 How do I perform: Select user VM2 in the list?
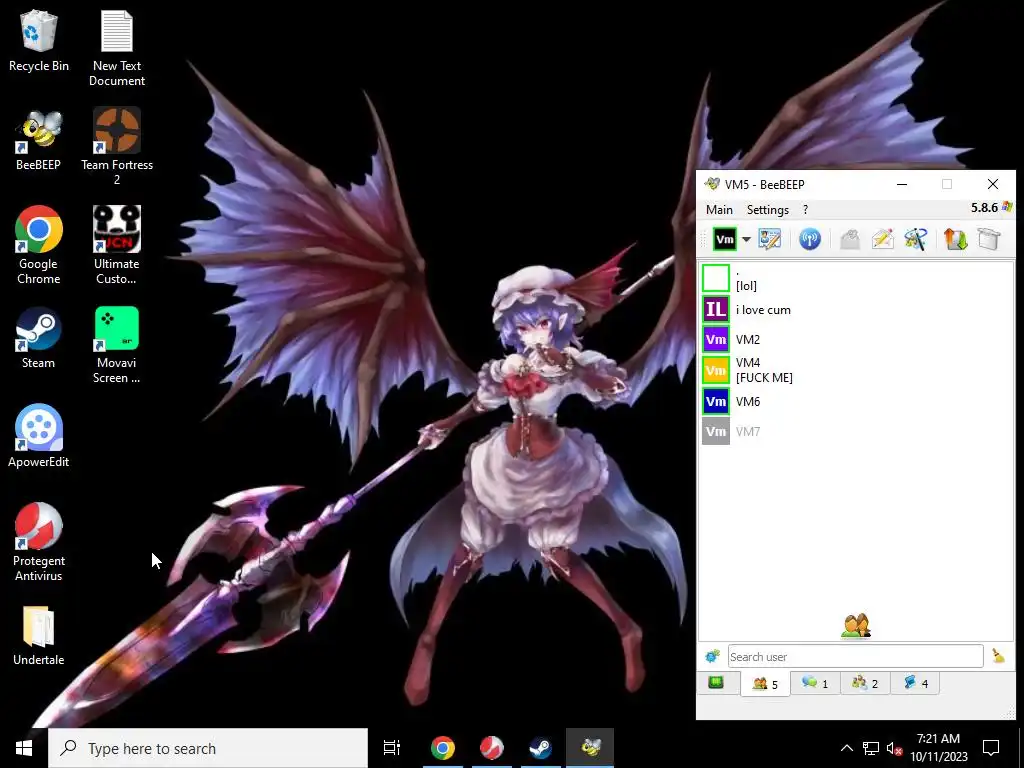(x=856, y=340)
